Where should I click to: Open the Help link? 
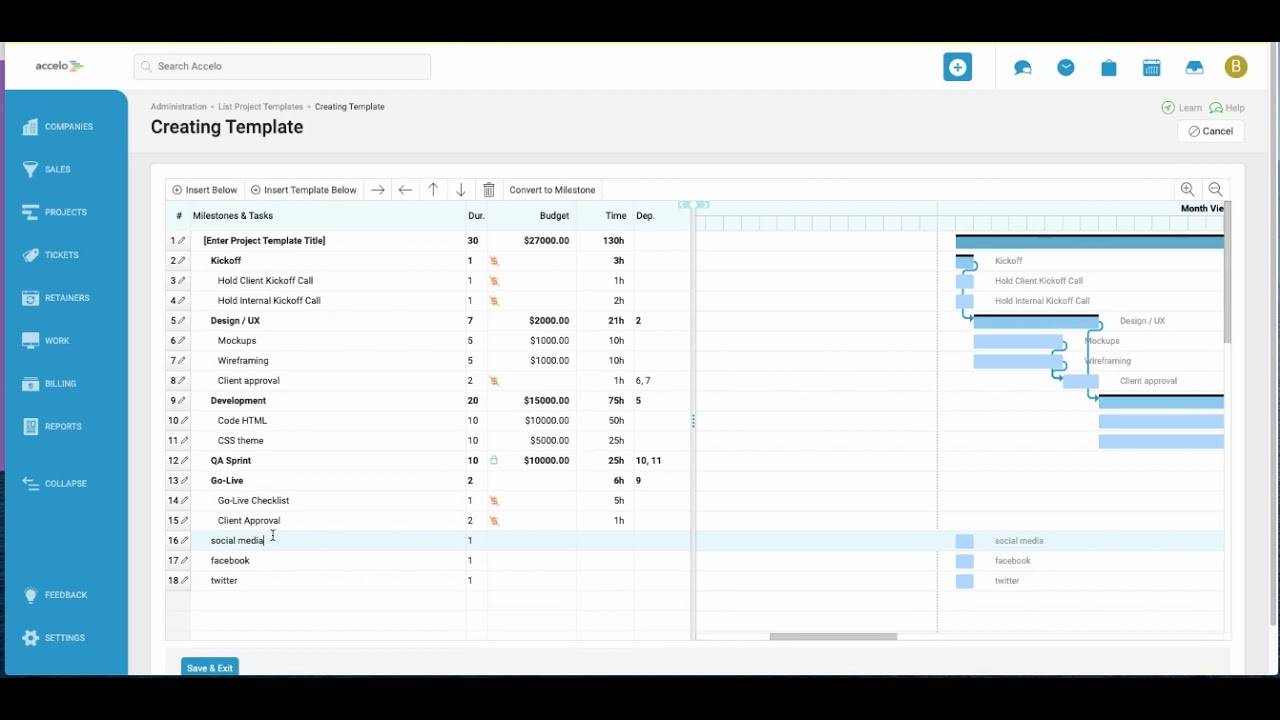(x=1227, y=108)
